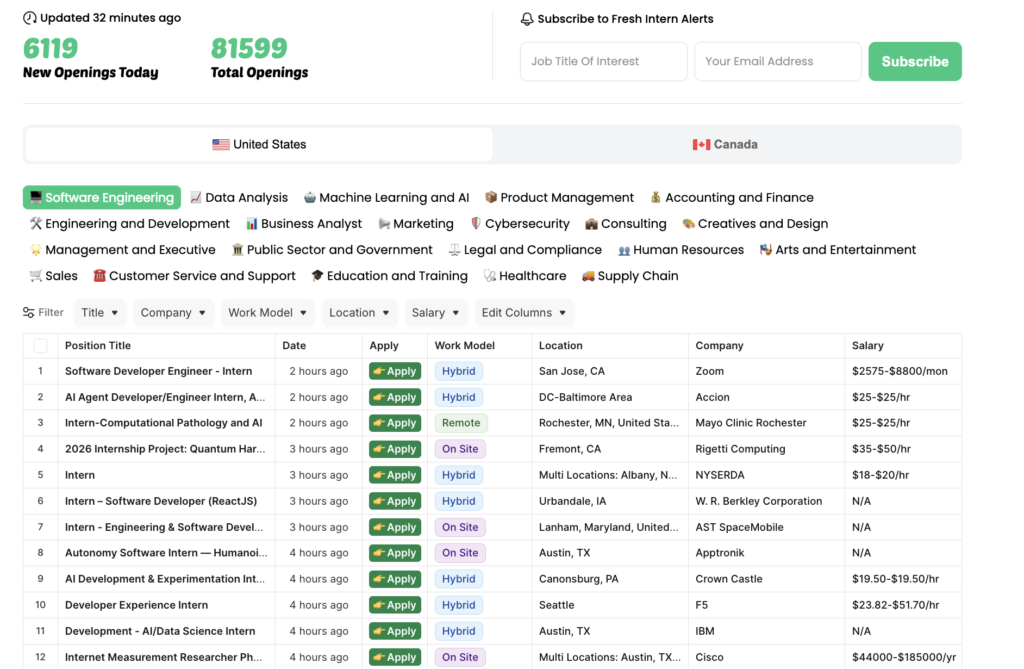Expand the Edit Columns dropdown
This screenshot has width=1024, height=669.
point(524,313)
